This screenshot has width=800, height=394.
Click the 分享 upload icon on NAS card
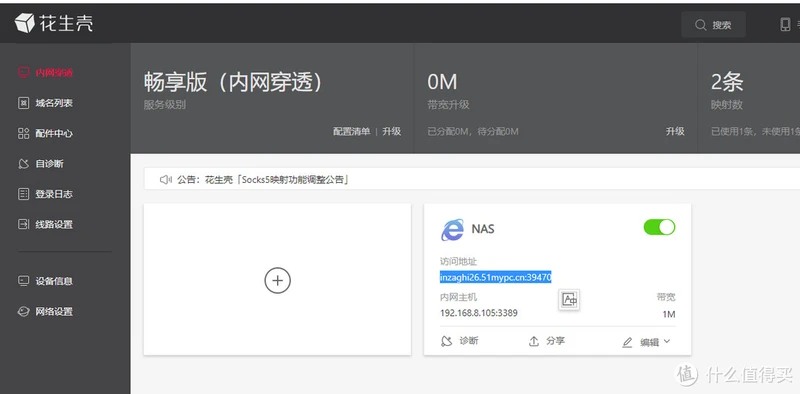(534, 341)
